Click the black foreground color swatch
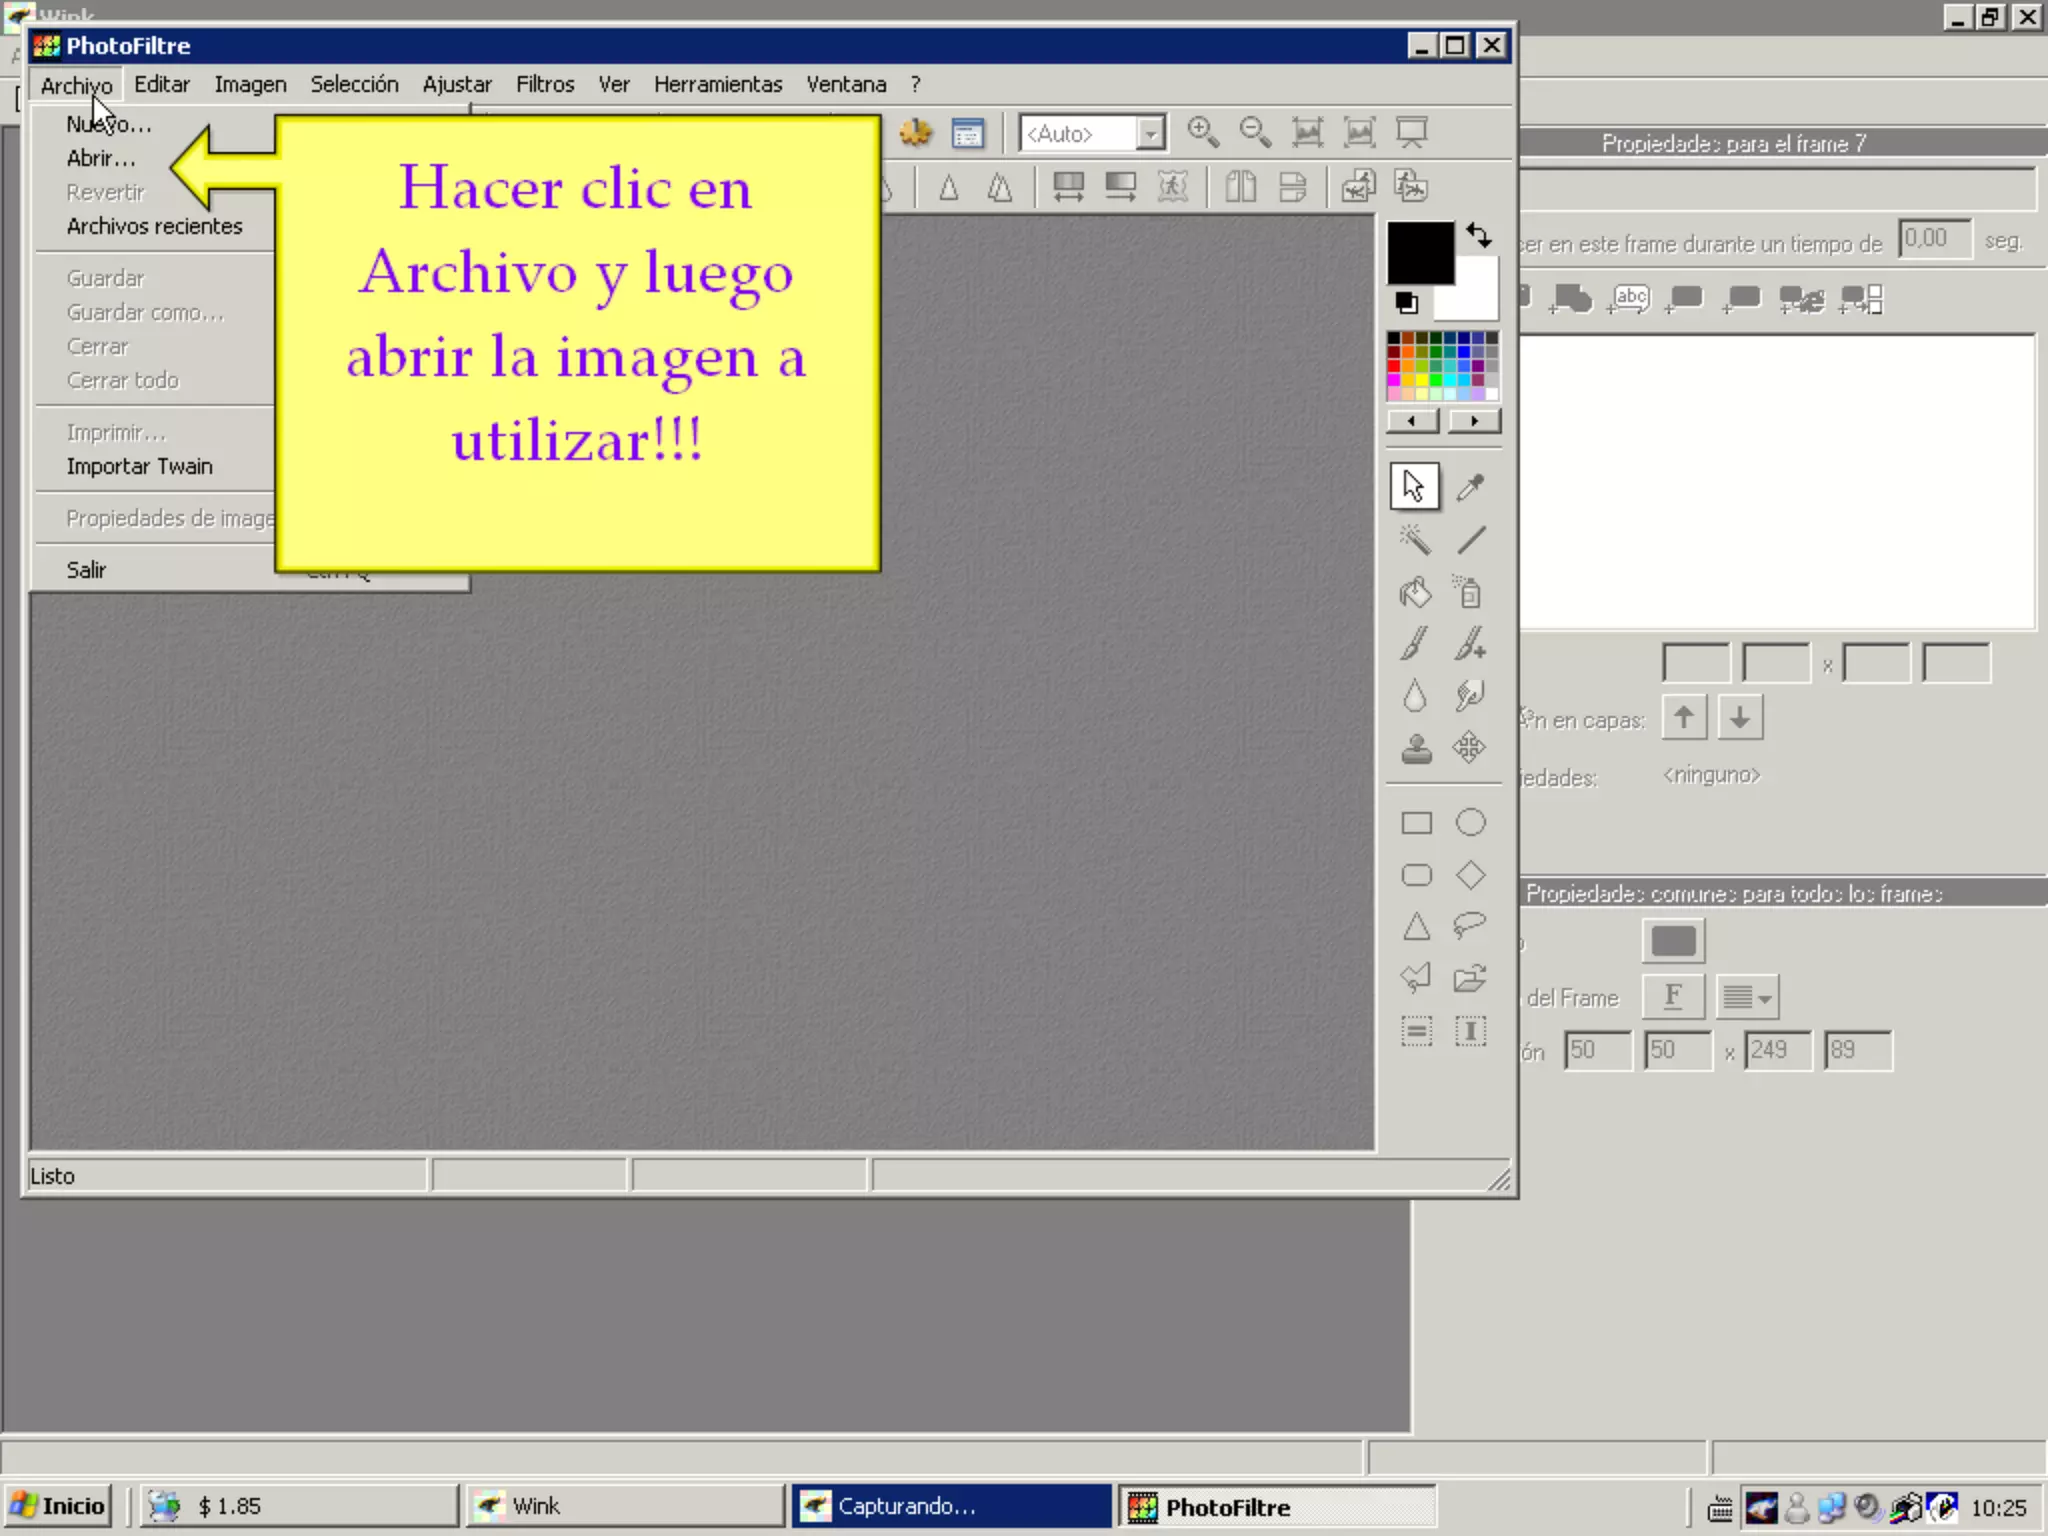 pos(1419,252)
